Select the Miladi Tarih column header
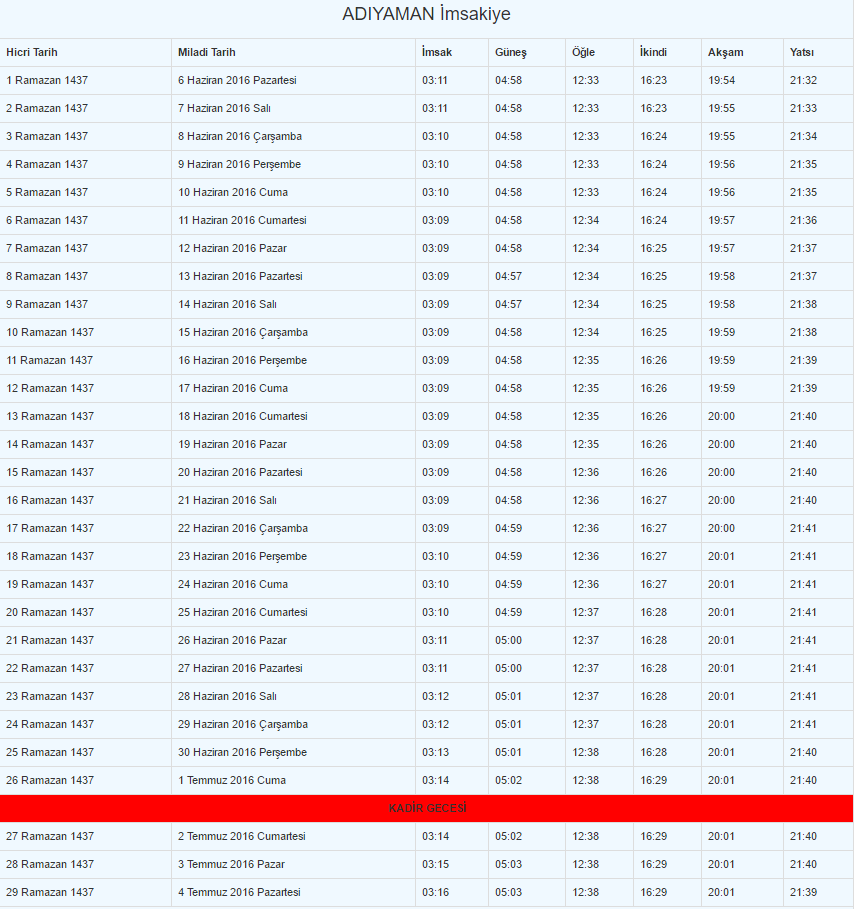 206,52
